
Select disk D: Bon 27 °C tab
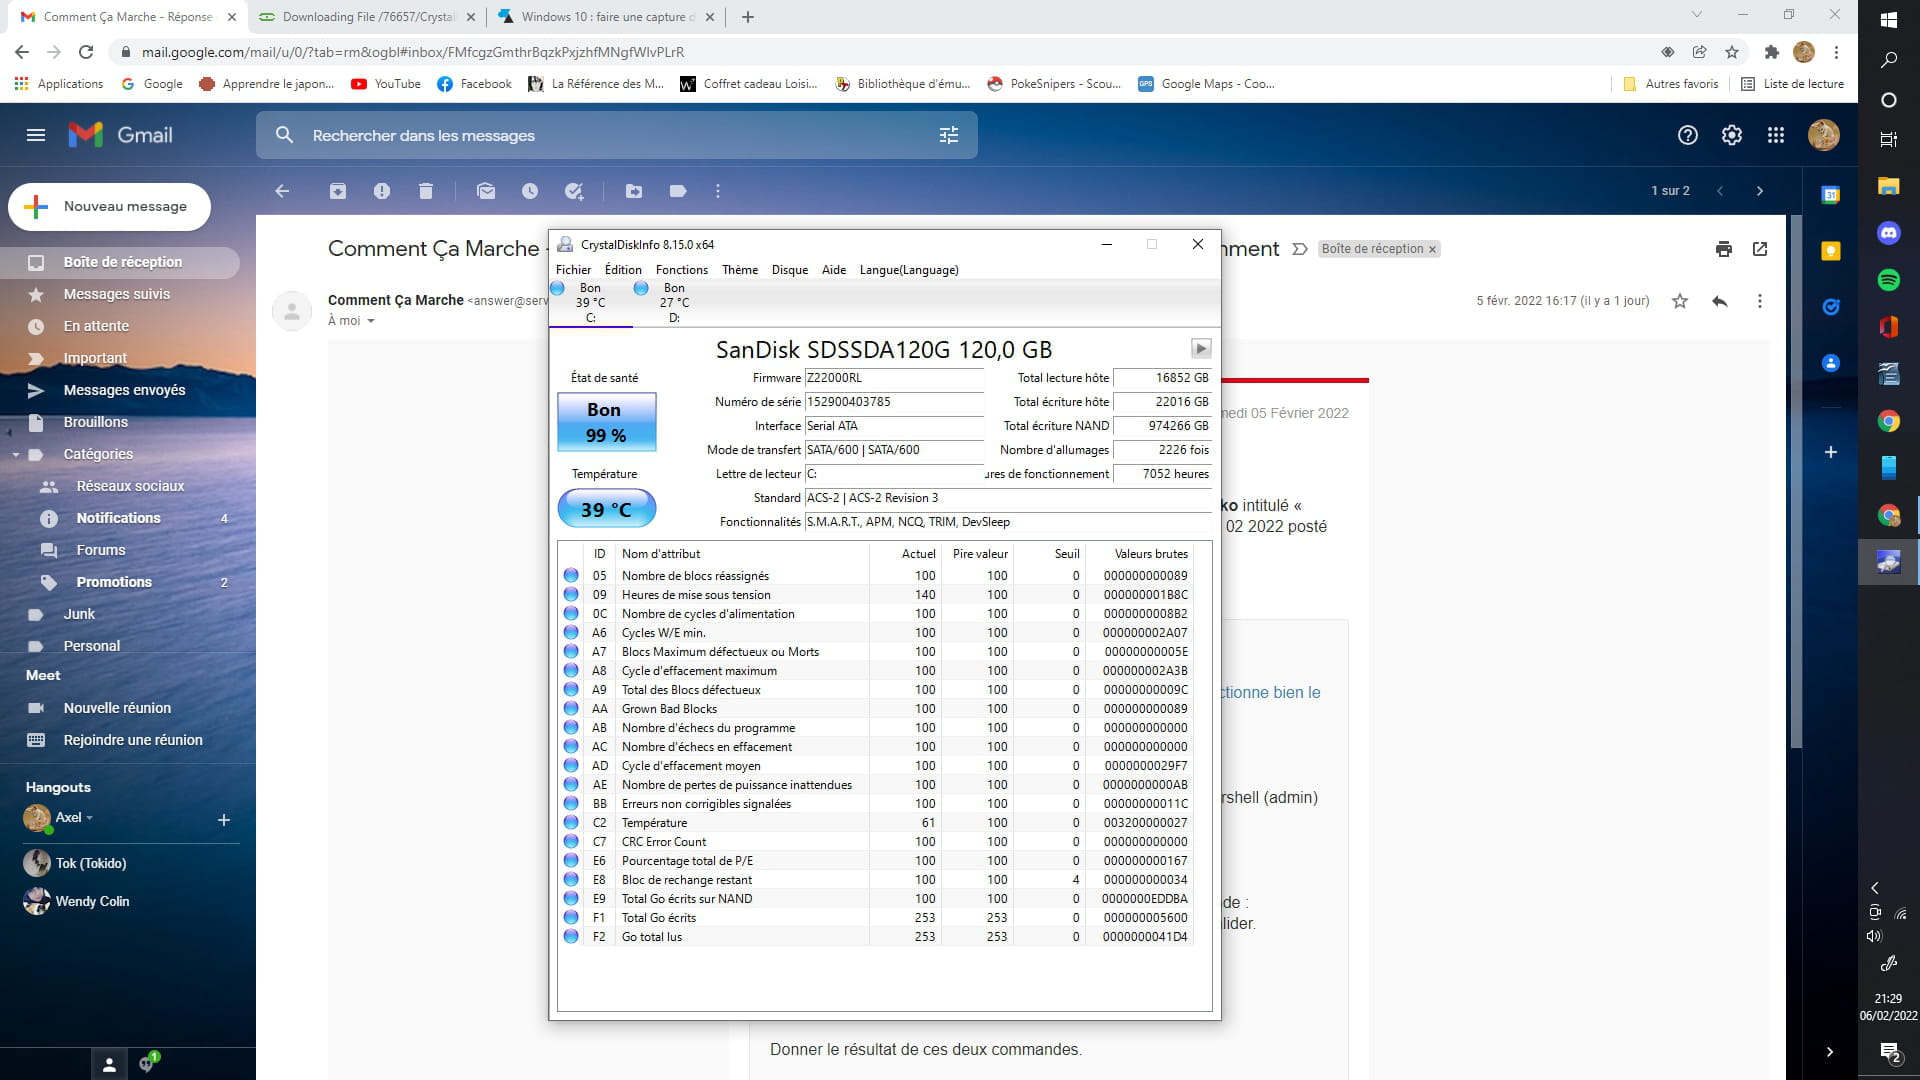[x=674, y=303]
